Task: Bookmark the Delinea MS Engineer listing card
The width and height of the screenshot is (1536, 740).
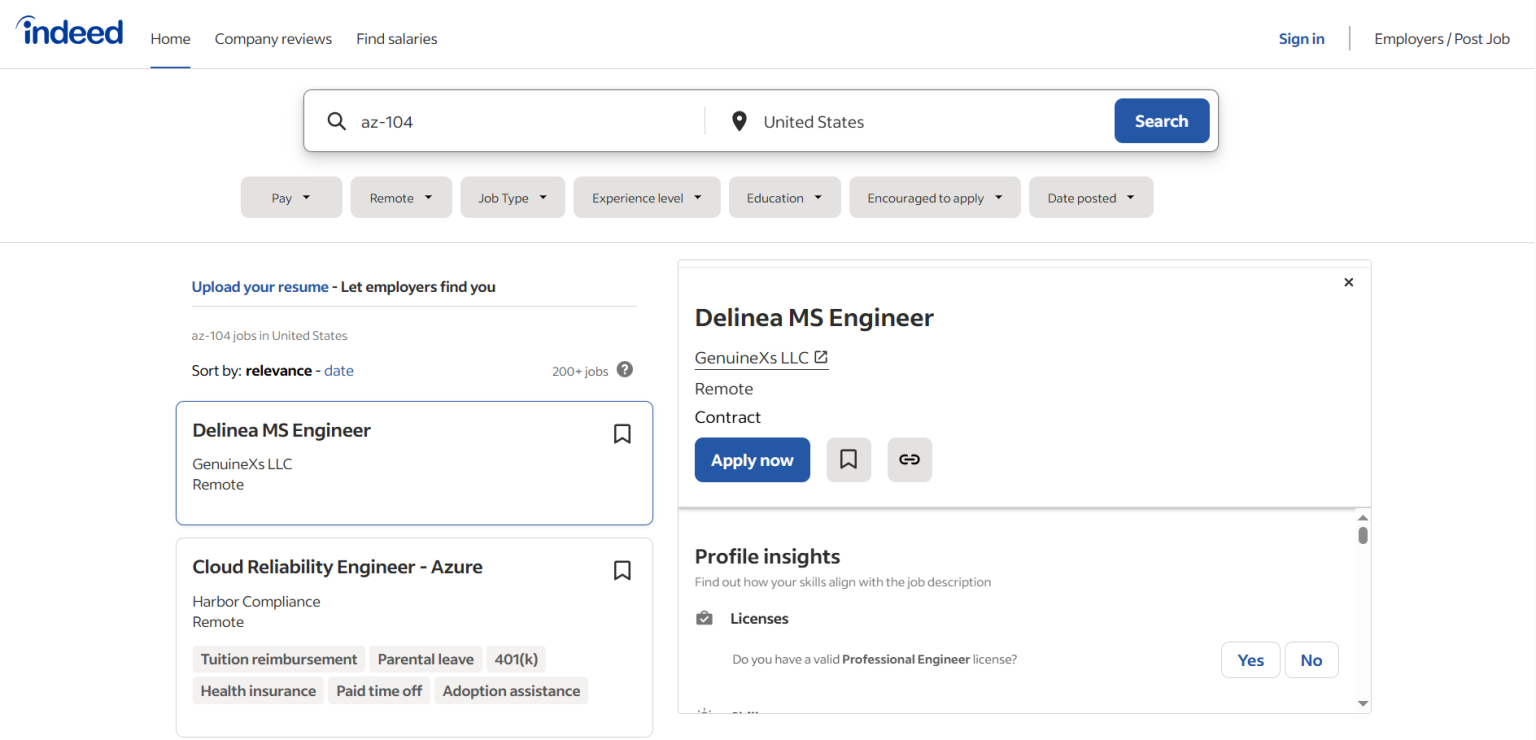Action: pyautogui.click(x=622, y=434)
